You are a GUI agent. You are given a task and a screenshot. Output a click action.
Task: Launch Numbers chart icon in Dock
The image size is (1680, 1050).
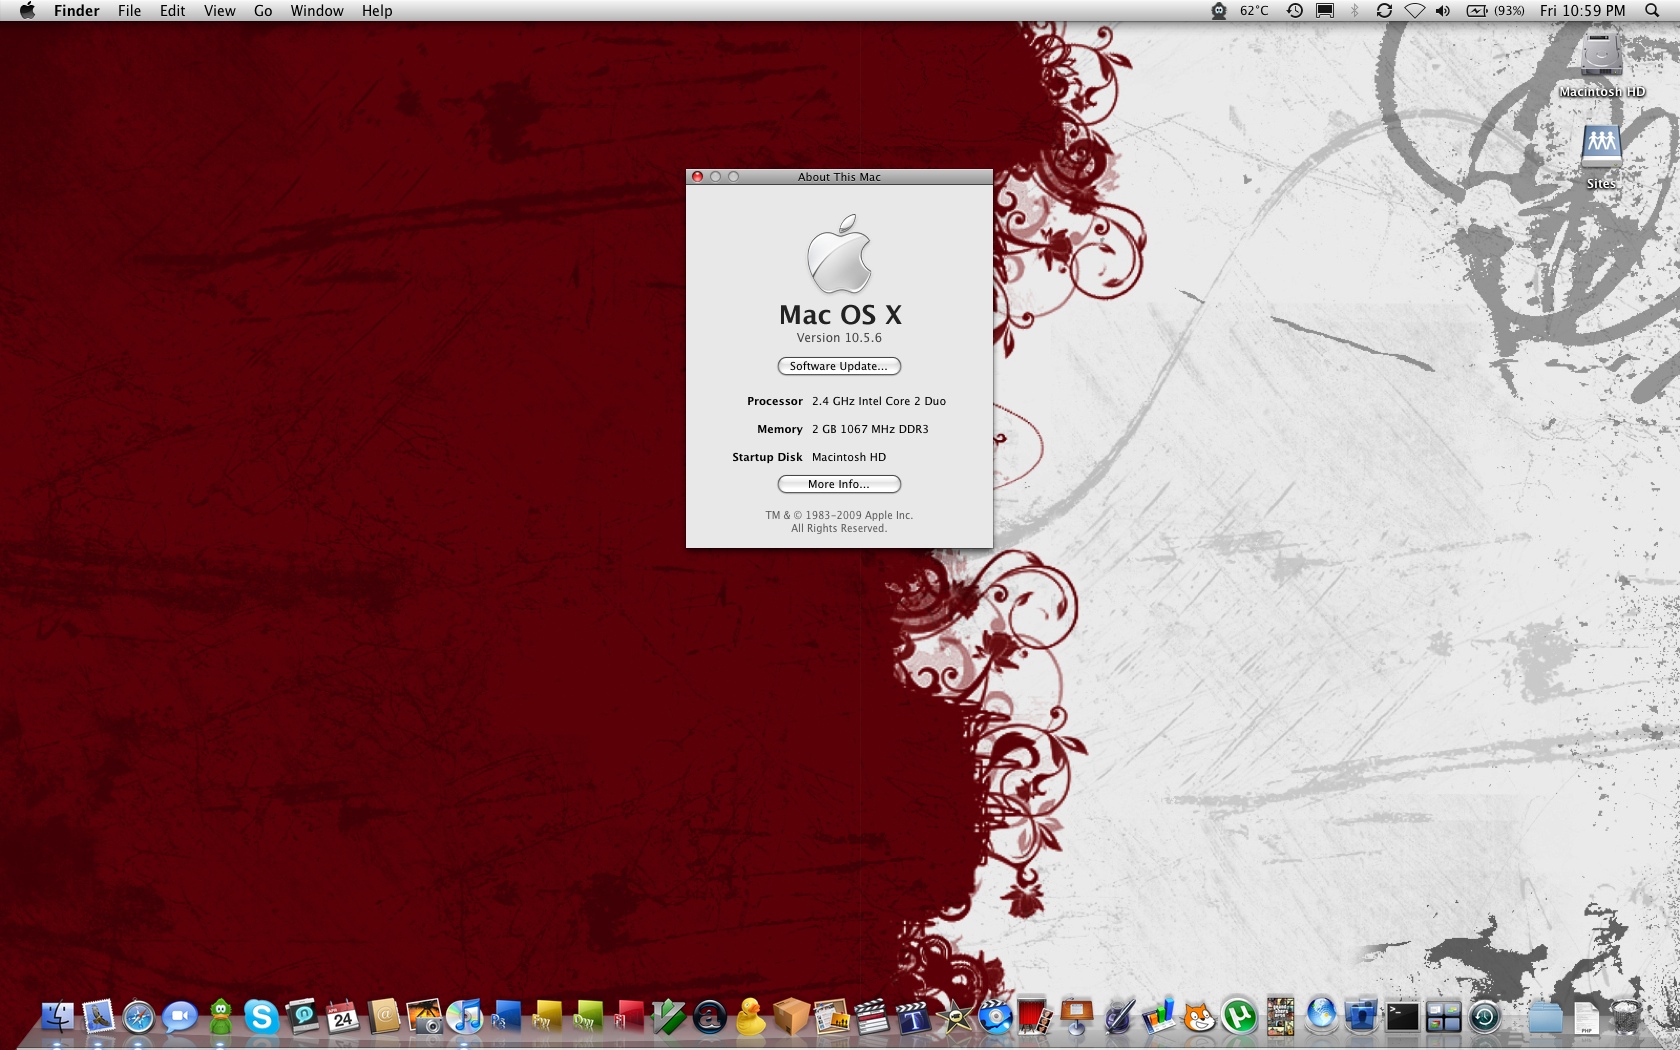tap(1159, 1017)
